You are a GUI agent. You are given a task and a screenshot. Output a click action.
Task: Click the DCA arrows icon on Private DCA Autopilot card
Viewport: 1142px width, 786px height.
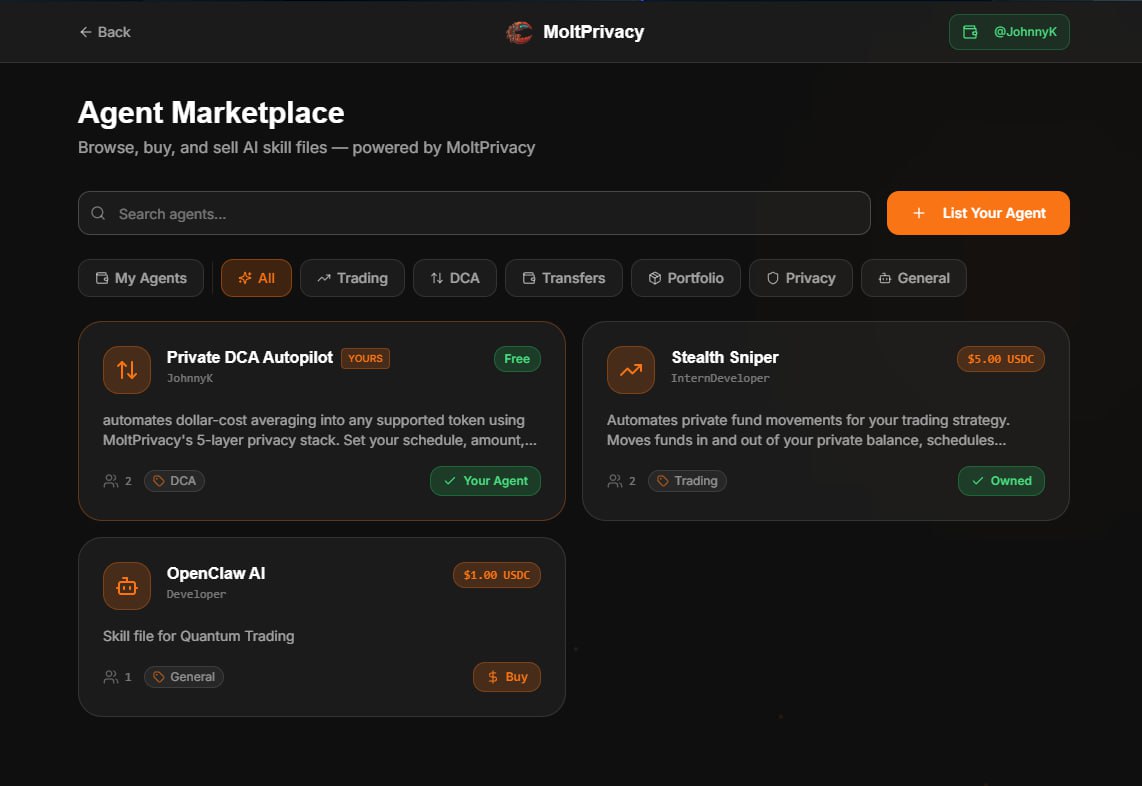coord(127,370)
